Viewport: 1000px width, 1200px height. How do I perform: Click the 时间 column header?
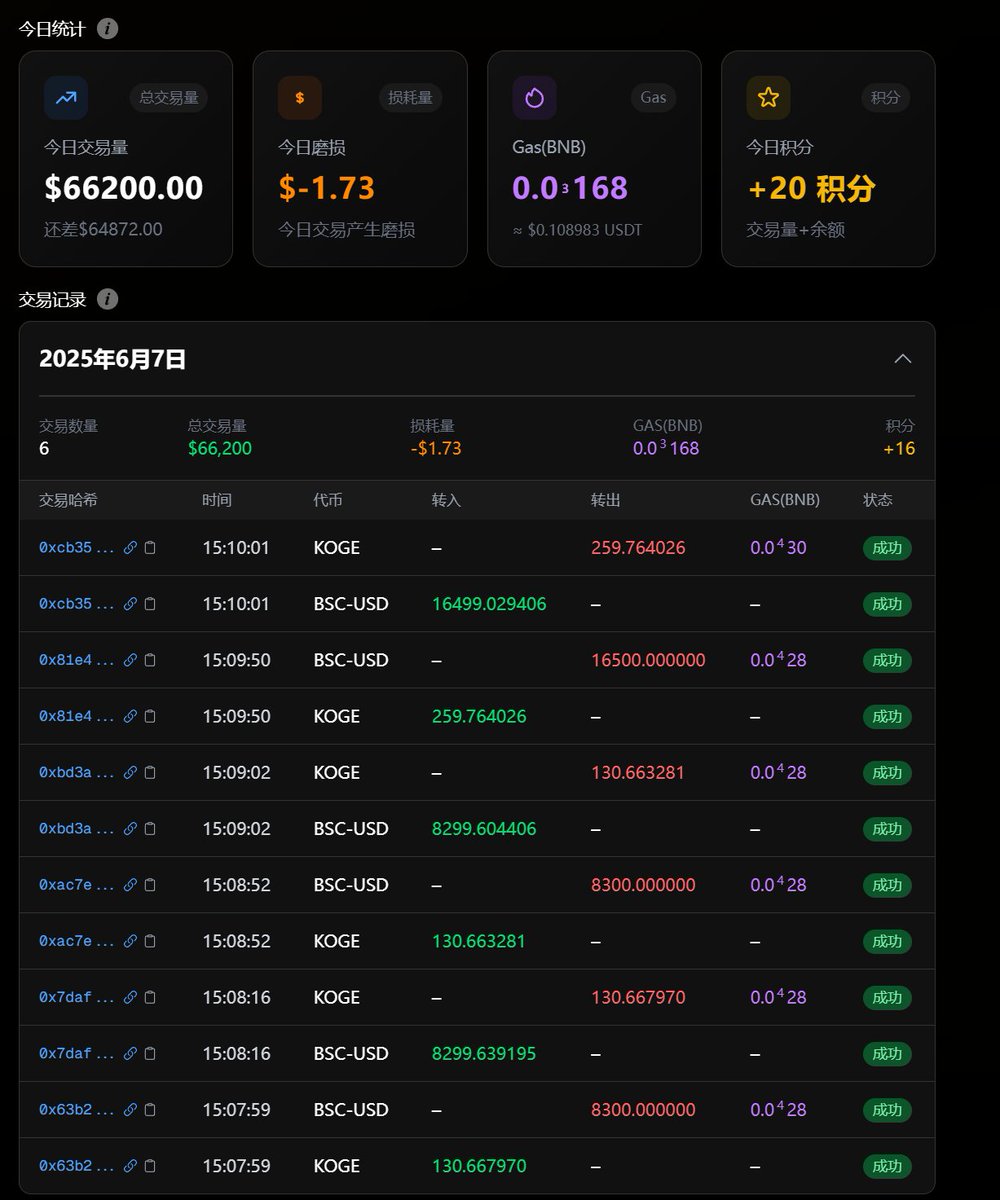(x=217, y=500)
